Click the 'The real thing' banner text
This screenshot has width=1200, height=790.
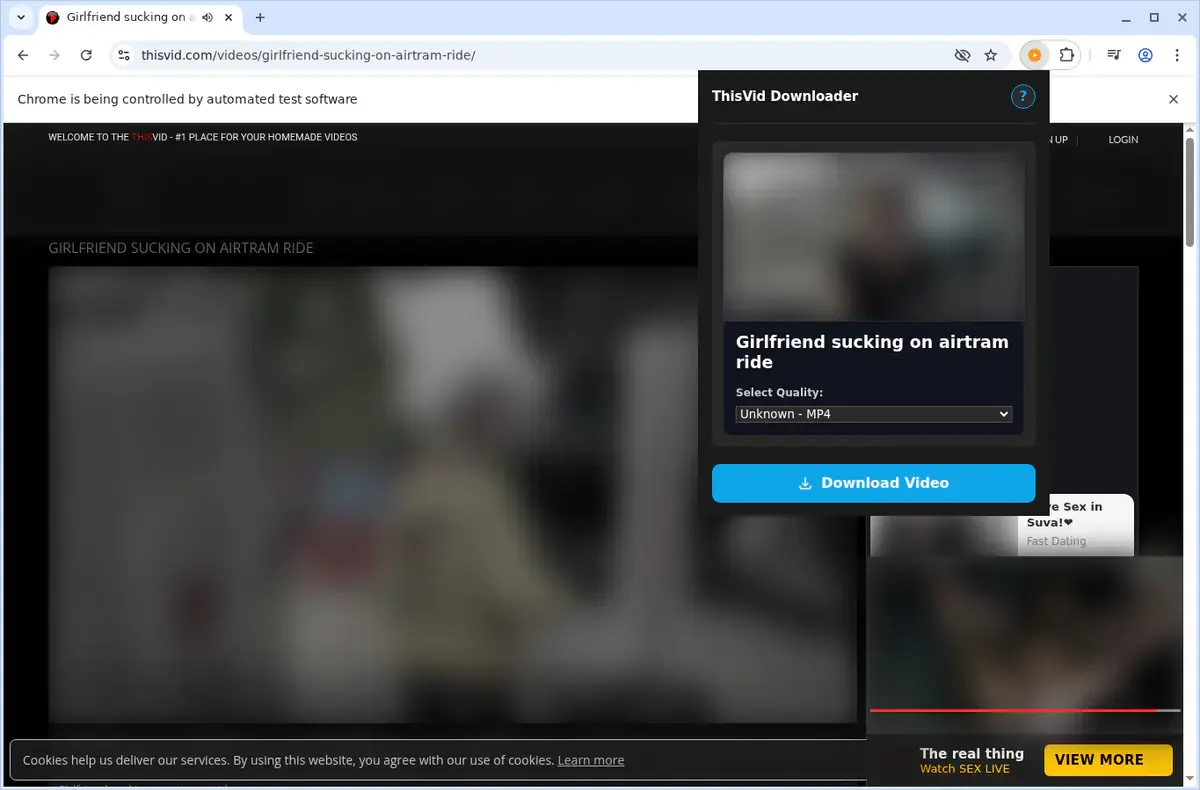972,754
